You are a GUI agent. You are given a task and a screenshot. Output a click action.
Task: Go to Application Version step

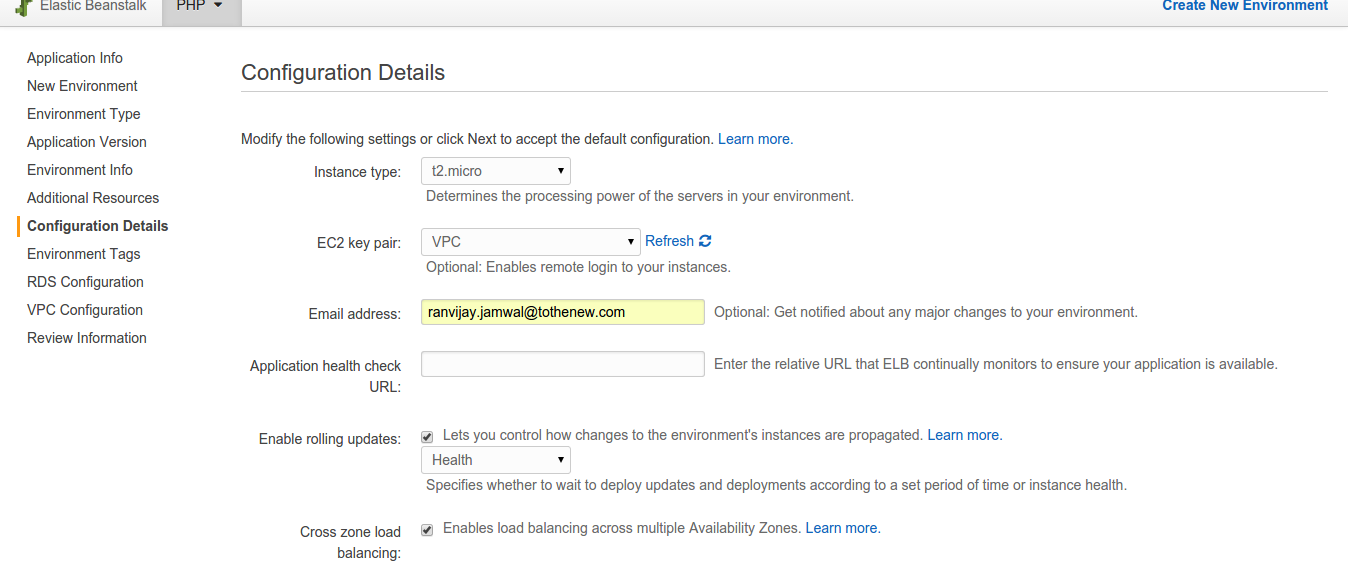(x=87, y=142)
